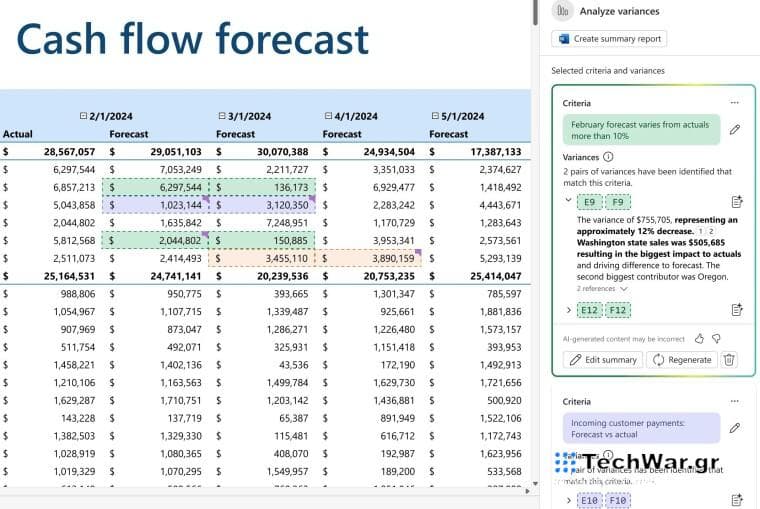Collapse the 3/1/2024 column group

click(x=220, y=116)
